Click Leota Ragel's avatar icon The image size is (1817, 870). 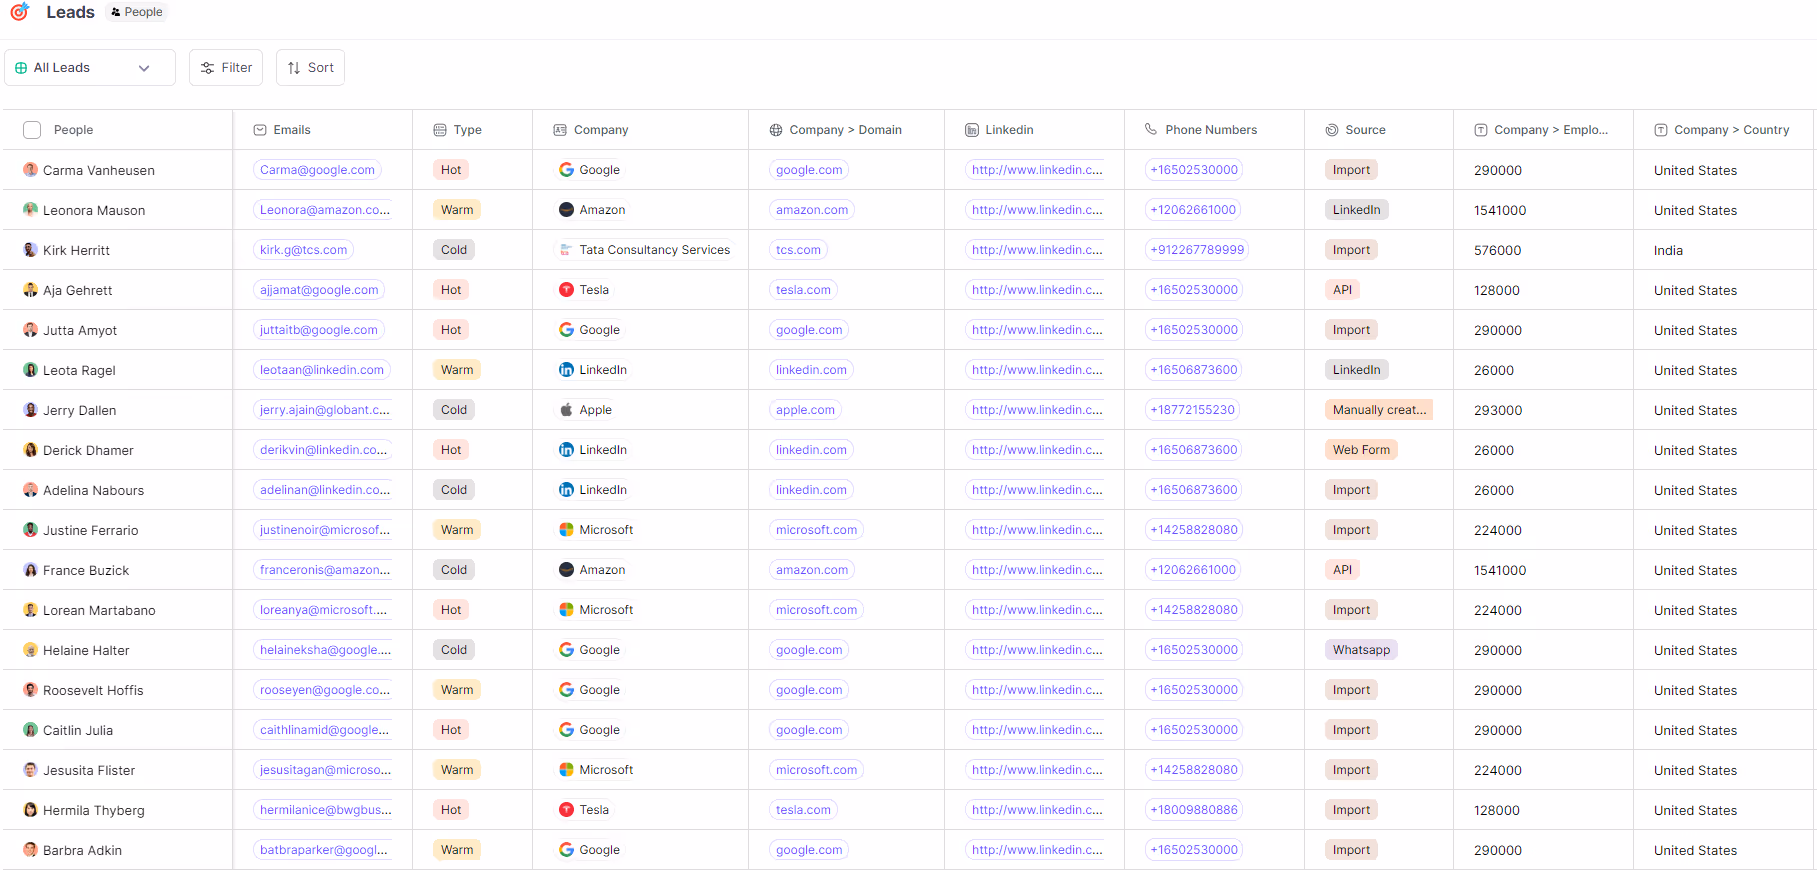pyautogui.click(x=31, y=370)
